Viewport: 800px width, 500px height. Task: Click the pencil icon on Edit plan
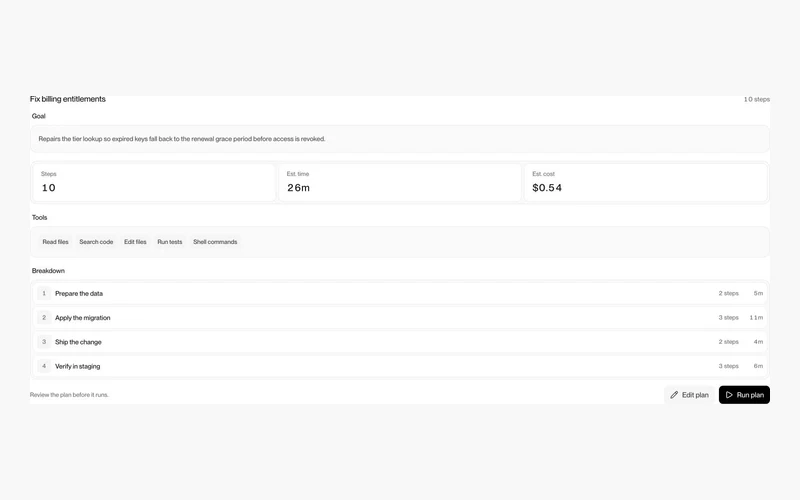674,395
